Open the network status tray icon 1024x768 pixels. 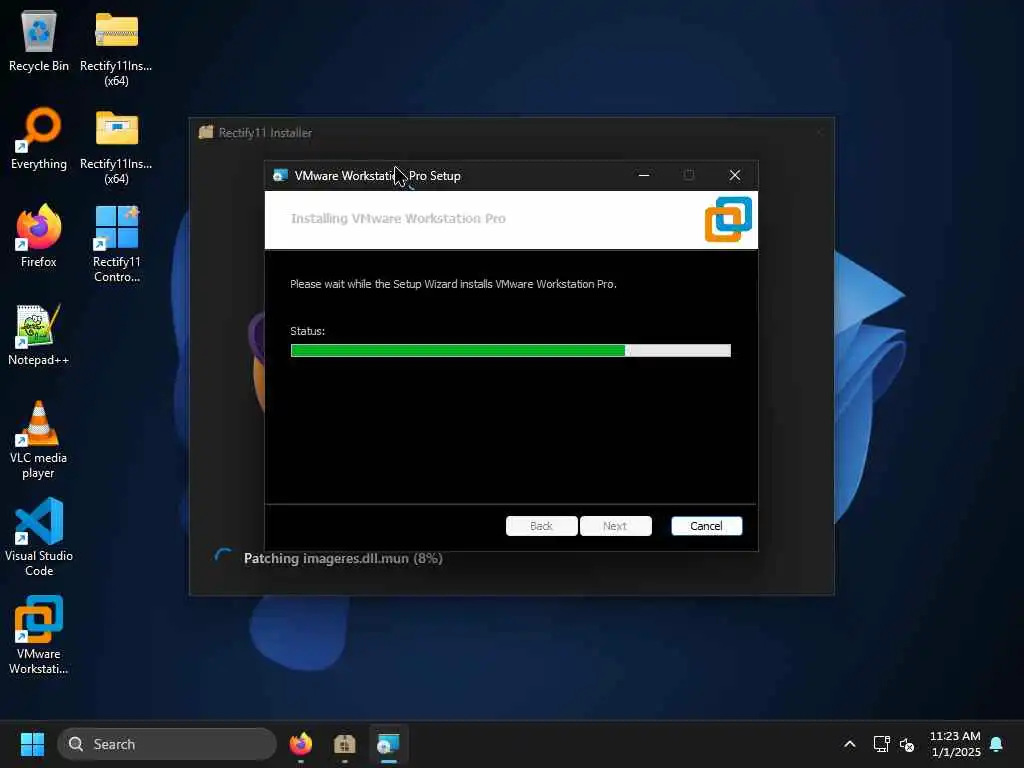881,744
